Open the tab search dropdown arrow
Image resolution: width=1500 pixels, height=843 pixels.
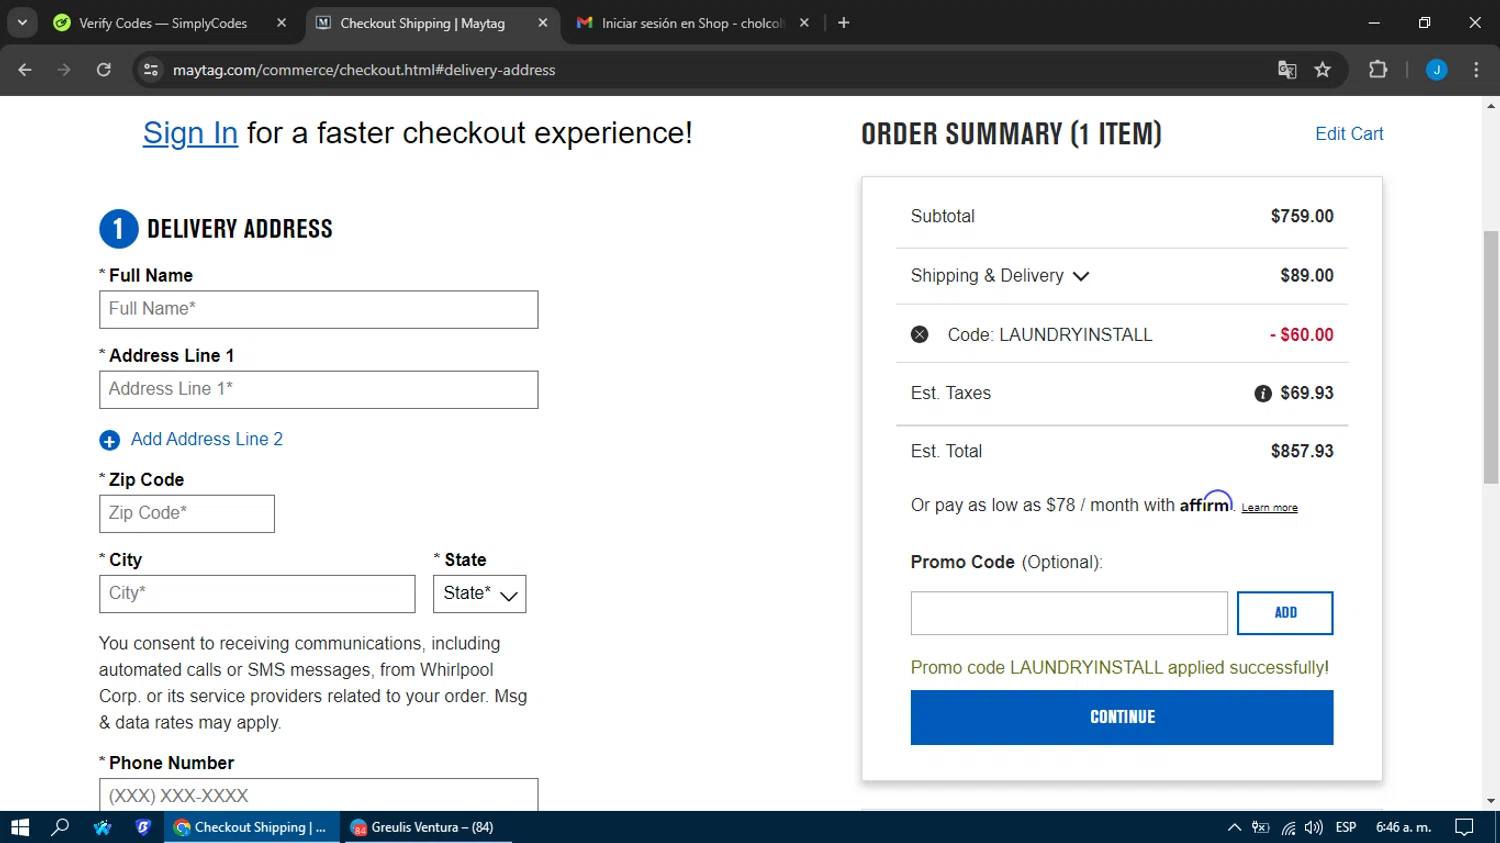pos(22,23)
